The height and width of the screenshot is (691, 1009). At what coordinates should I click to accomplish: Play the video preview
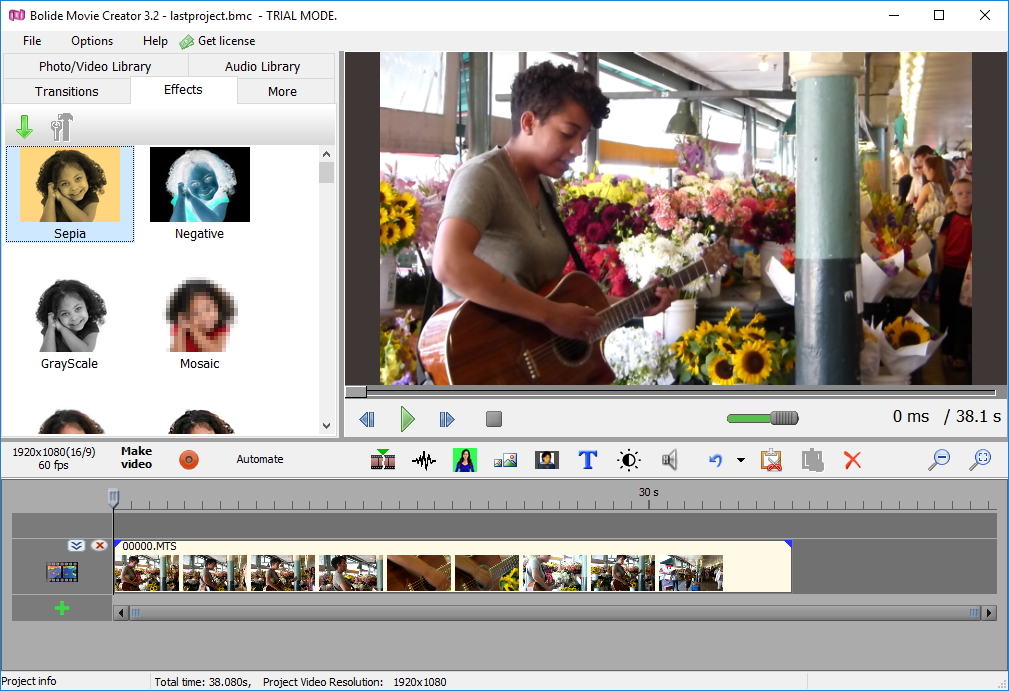tap(407, 419)
